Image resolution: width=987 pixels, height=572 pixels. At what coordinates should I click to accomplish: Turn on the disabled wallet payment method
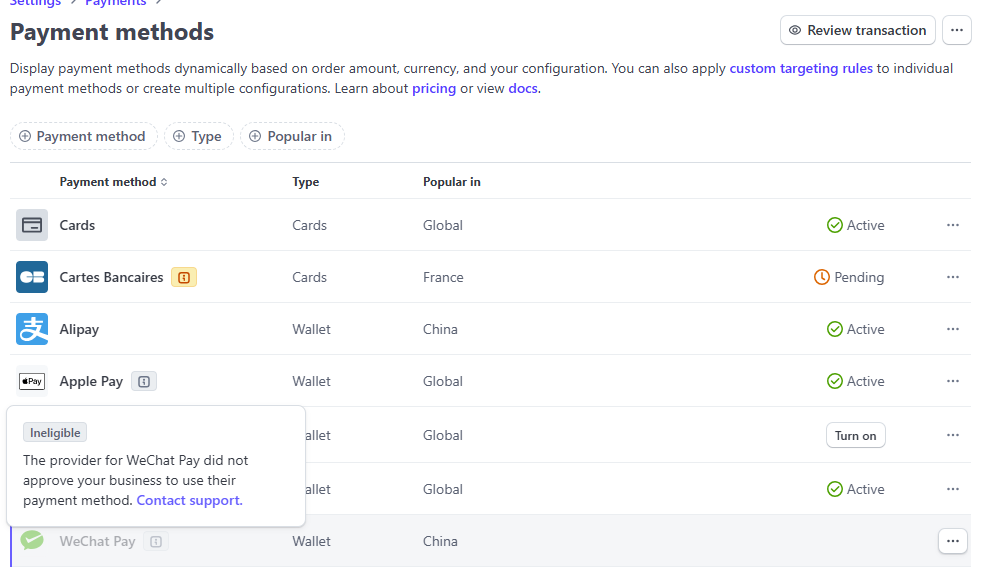(855, 435)
